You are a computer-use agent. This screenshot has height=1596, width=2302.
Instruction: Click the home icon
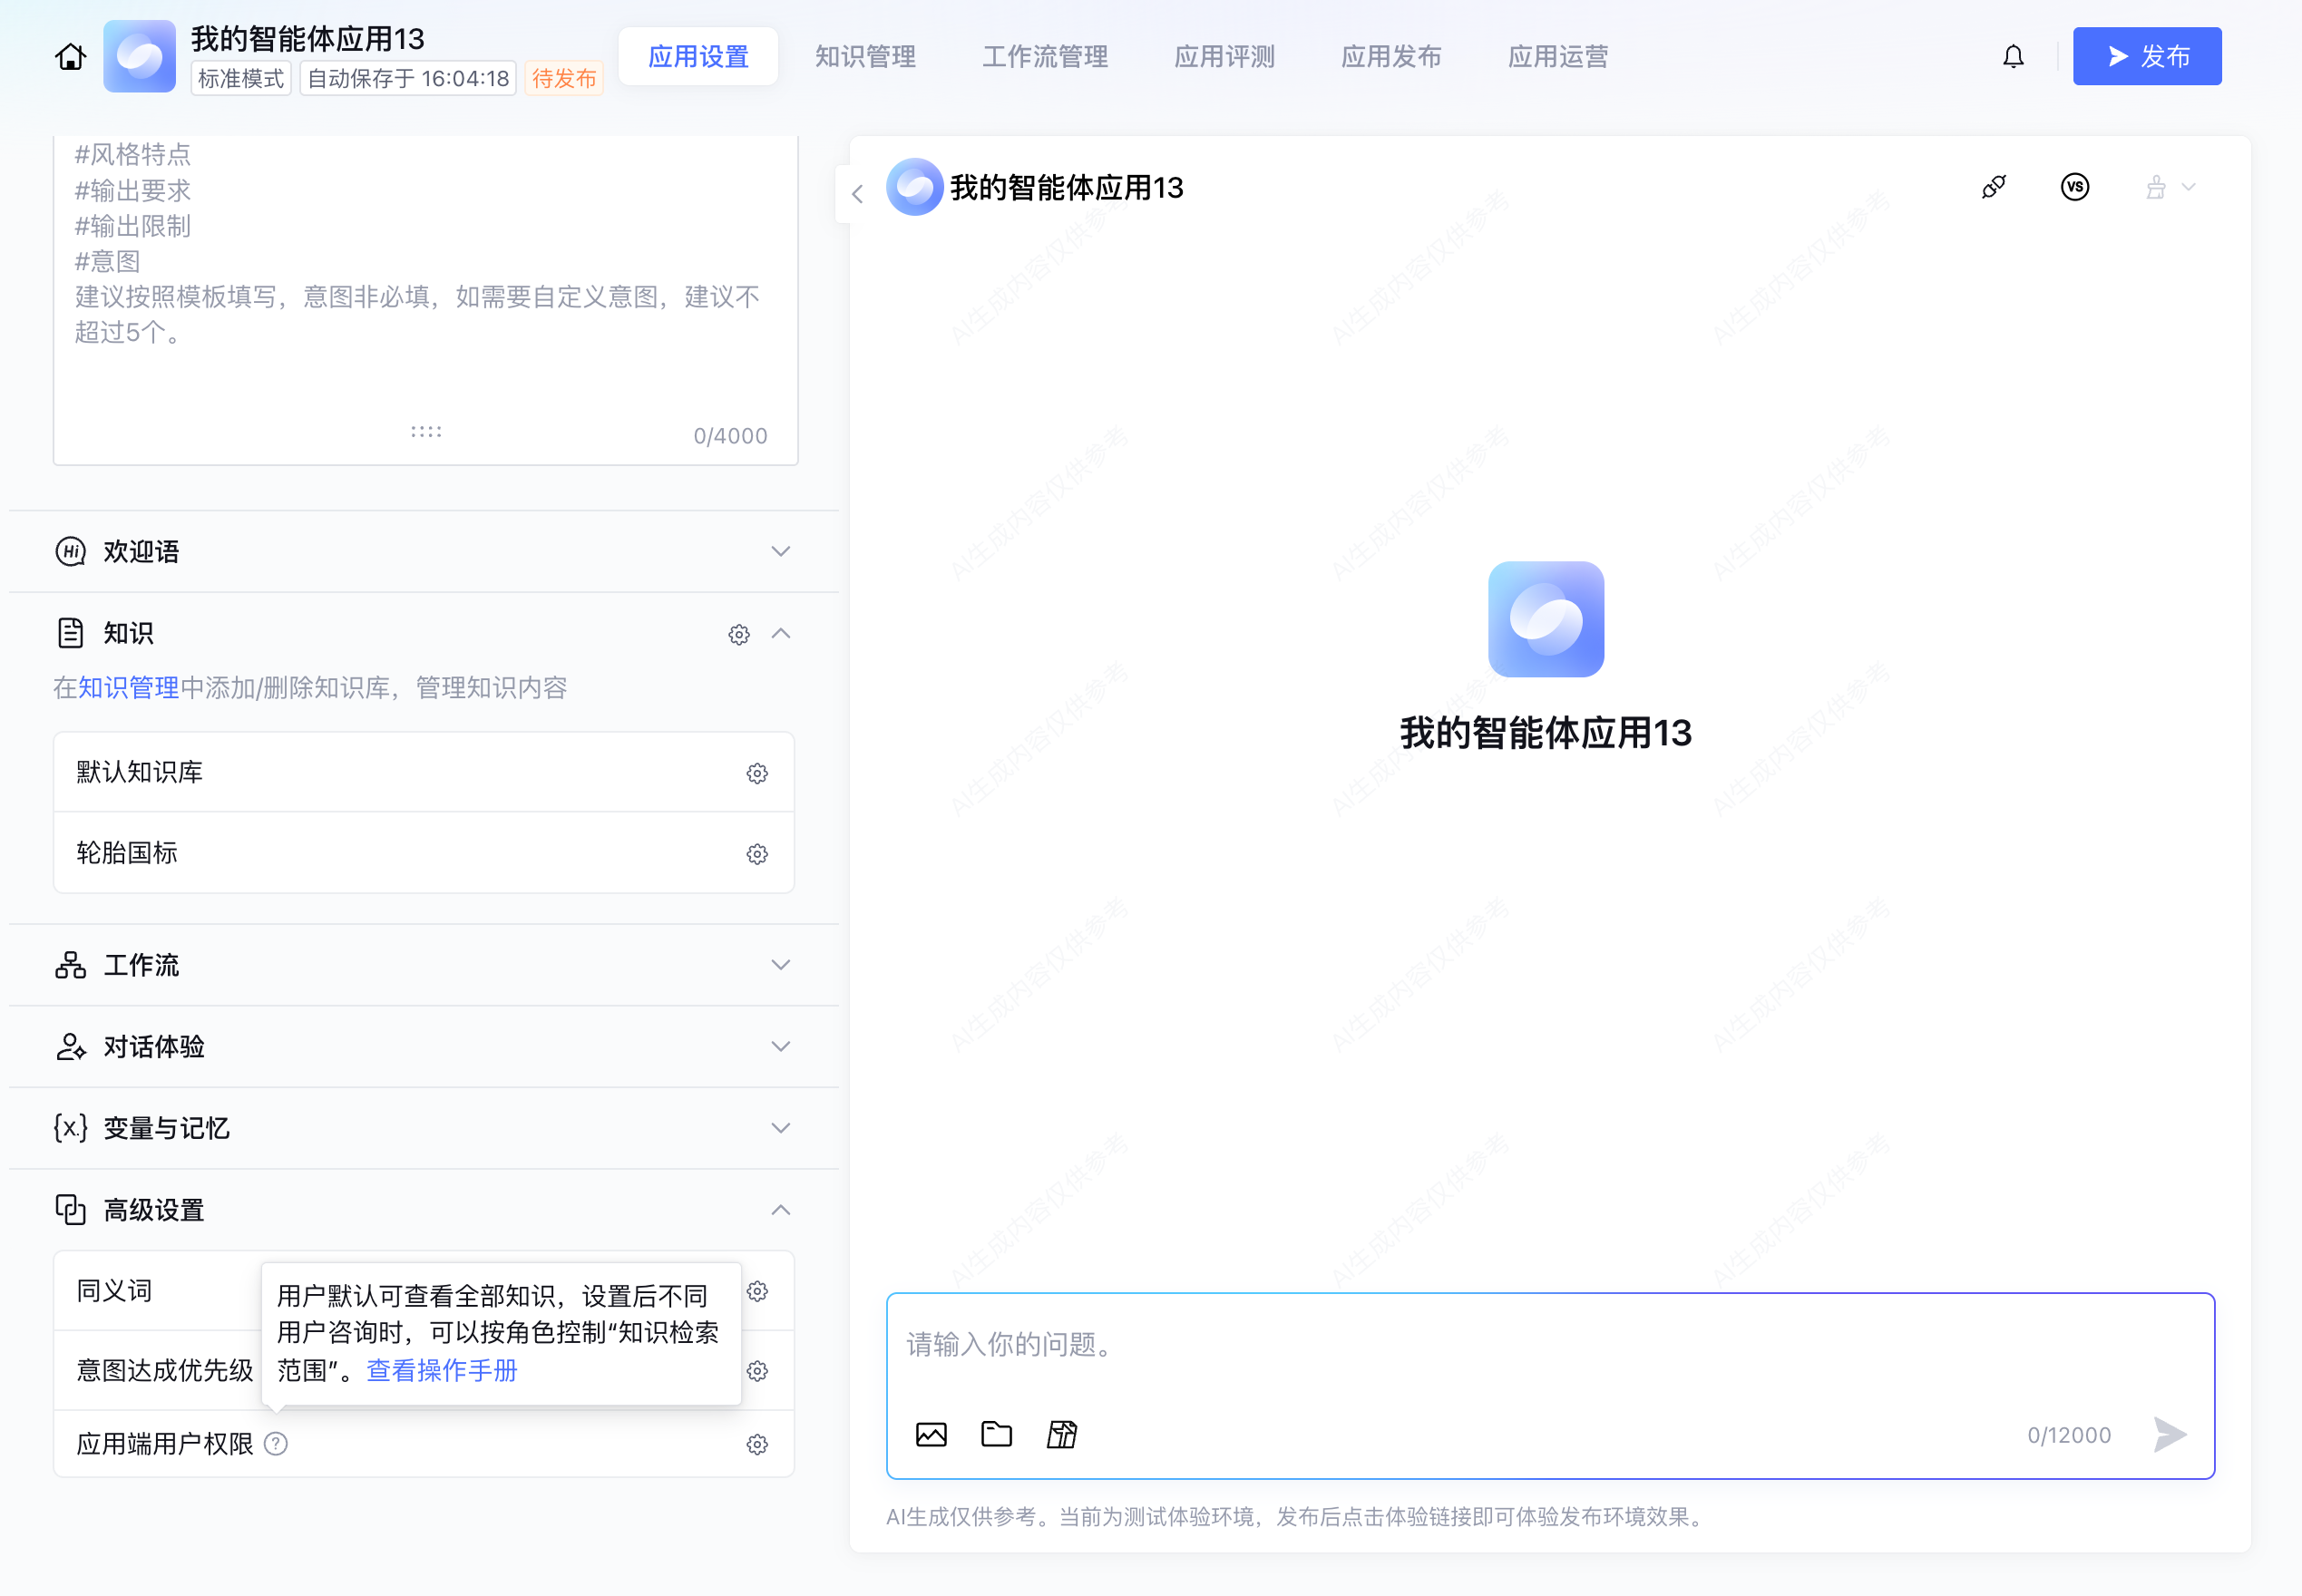(x=70, y=57)
